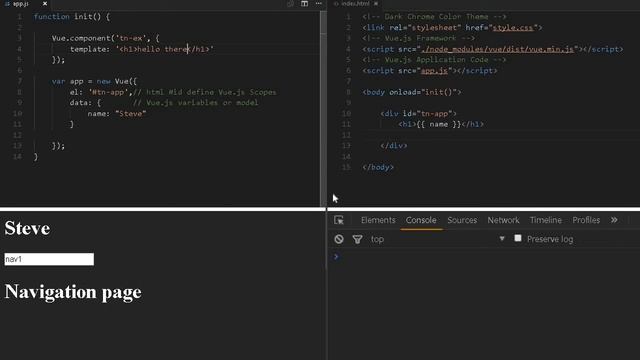640x360 pixels.
Task: Click the Steve heading on page
Action: coord(27,228)
